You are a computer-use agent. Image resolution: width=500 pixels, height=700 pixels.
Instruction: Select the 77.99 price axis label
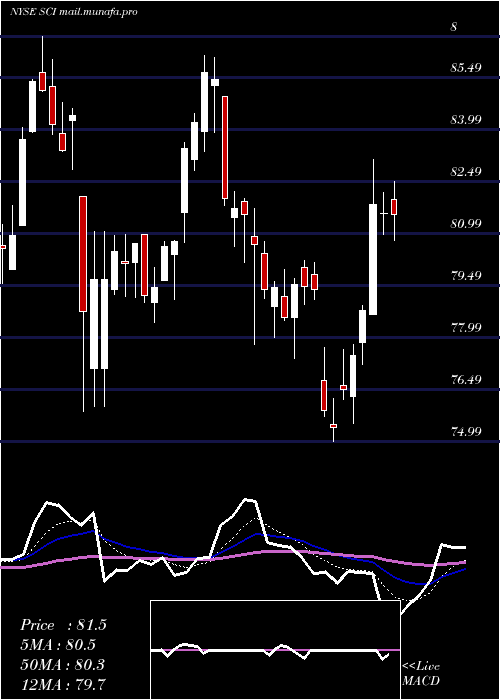click(466, 328)
